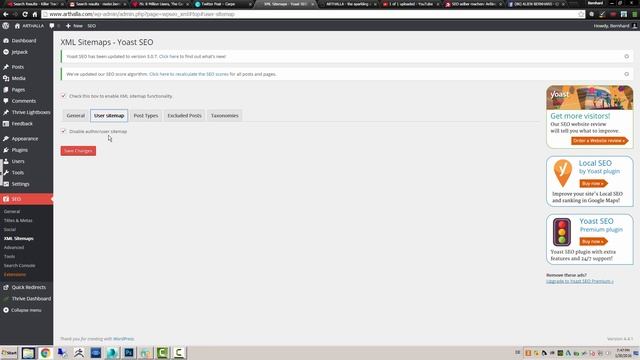The image size is (640, 360).
Task: Select the SEO menu in sidebar
Action: (x=26, y=199)
